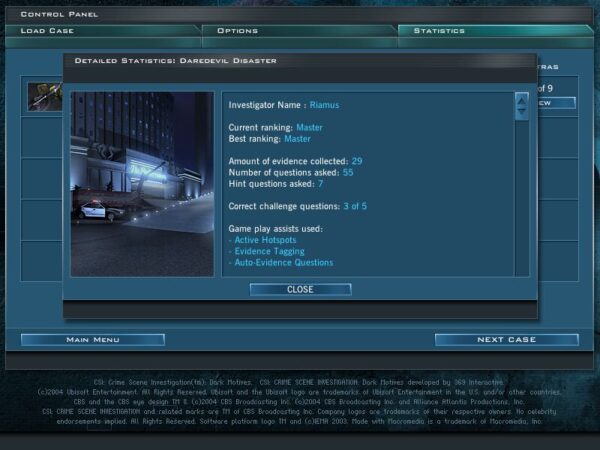Go to Main Menu

coord(93,340)
